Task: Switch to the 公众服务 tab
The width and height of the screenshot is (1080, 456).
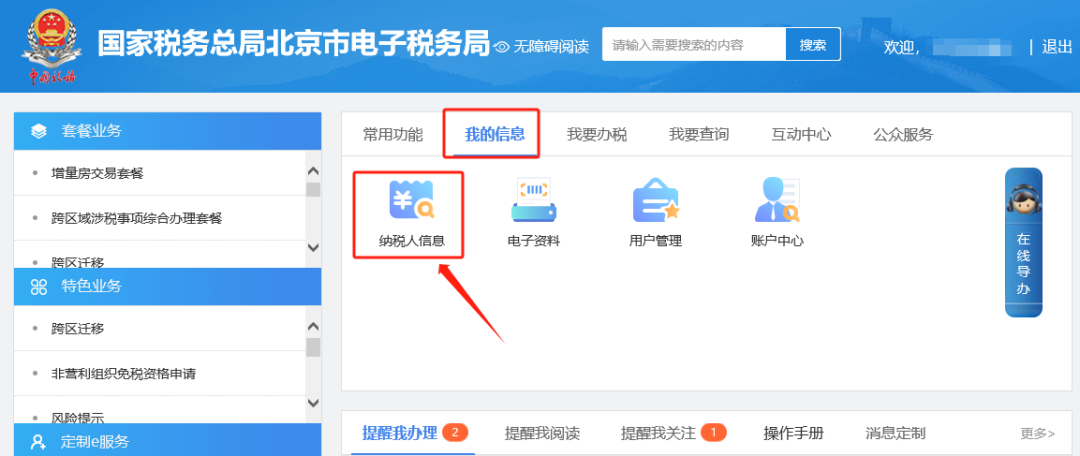Action: (903, 134)
